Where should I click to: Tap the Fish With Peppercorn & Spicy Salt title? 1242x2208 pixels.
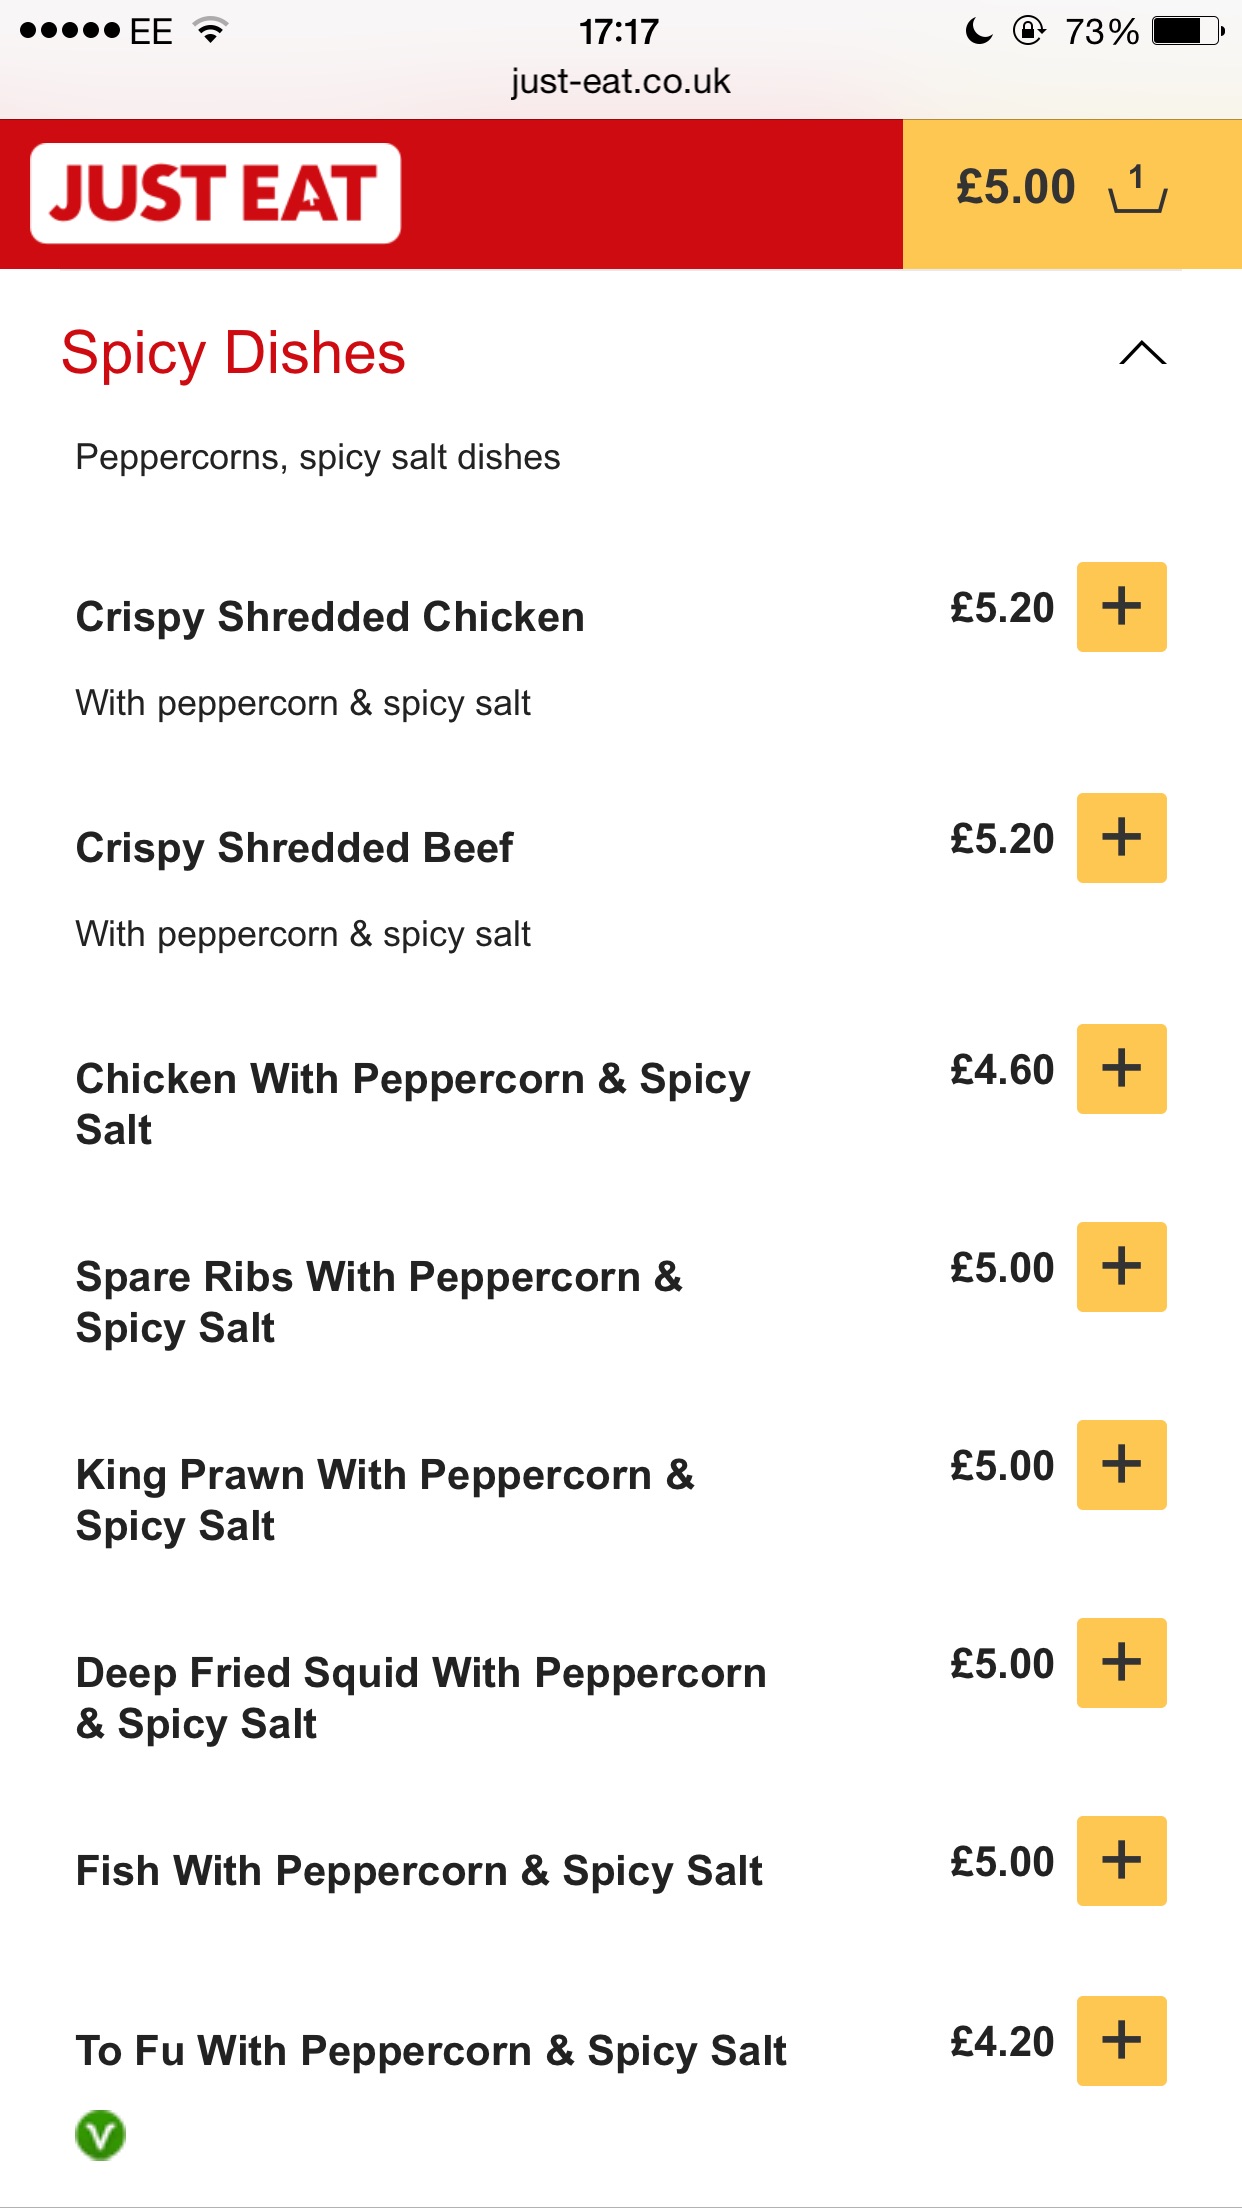419,1871
